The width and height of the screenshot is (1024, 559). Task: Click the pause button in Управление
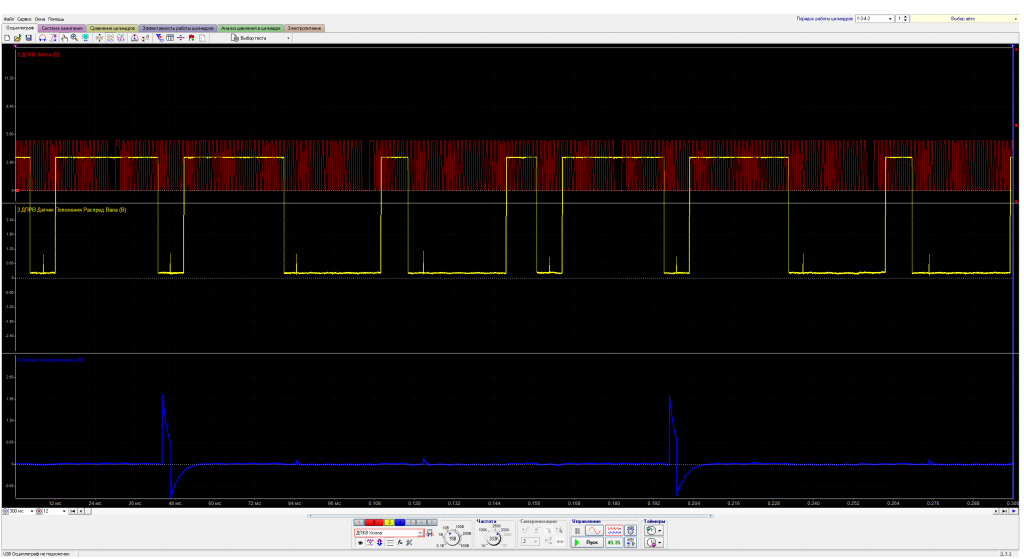click(577, 531)
